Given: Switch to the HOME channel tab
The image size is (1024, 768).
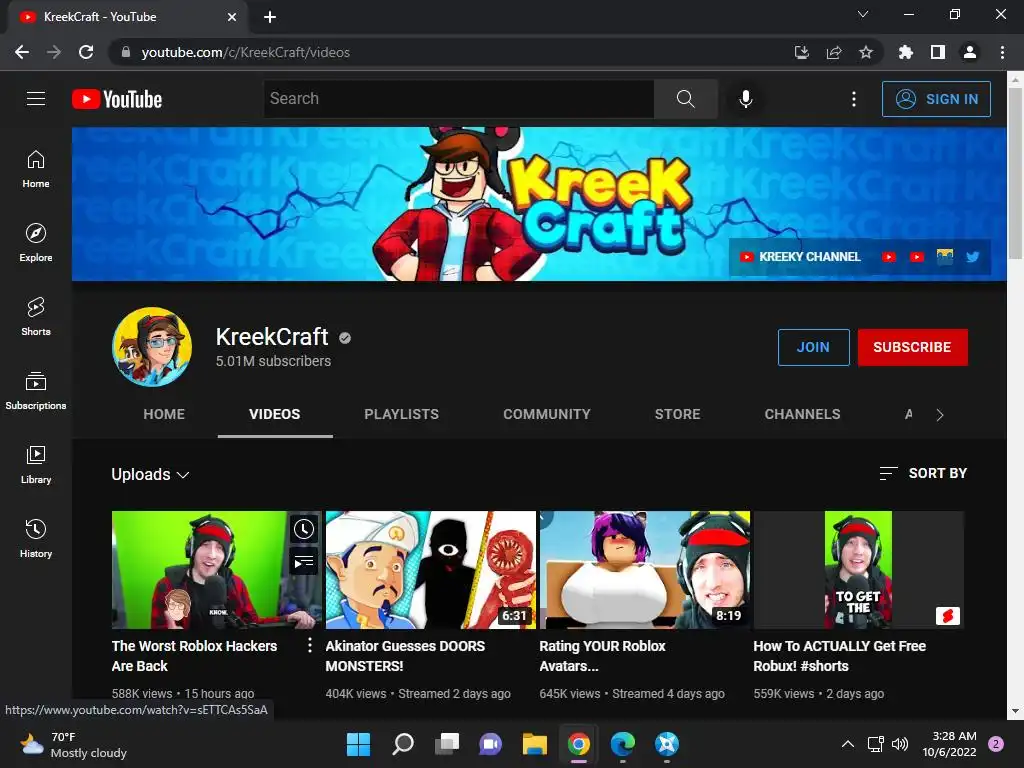Looking at the screenshot, I should click(164, 414).
